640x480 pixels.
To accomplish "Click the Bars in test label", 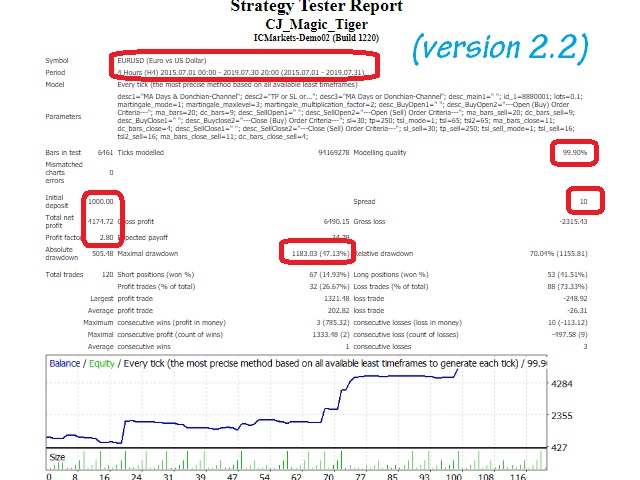I will click(x=63, y=153).
